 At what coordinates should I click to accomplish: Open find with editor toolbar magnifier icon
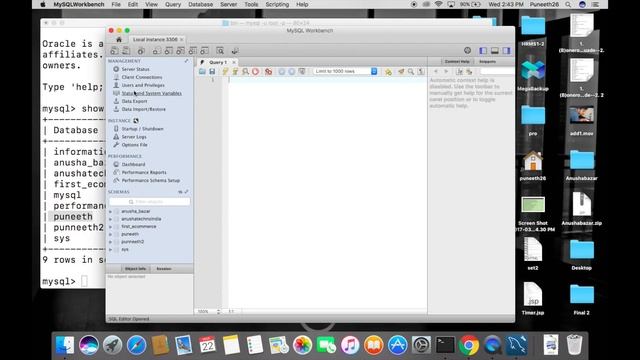pyautogui.click(x=411, y=71)
